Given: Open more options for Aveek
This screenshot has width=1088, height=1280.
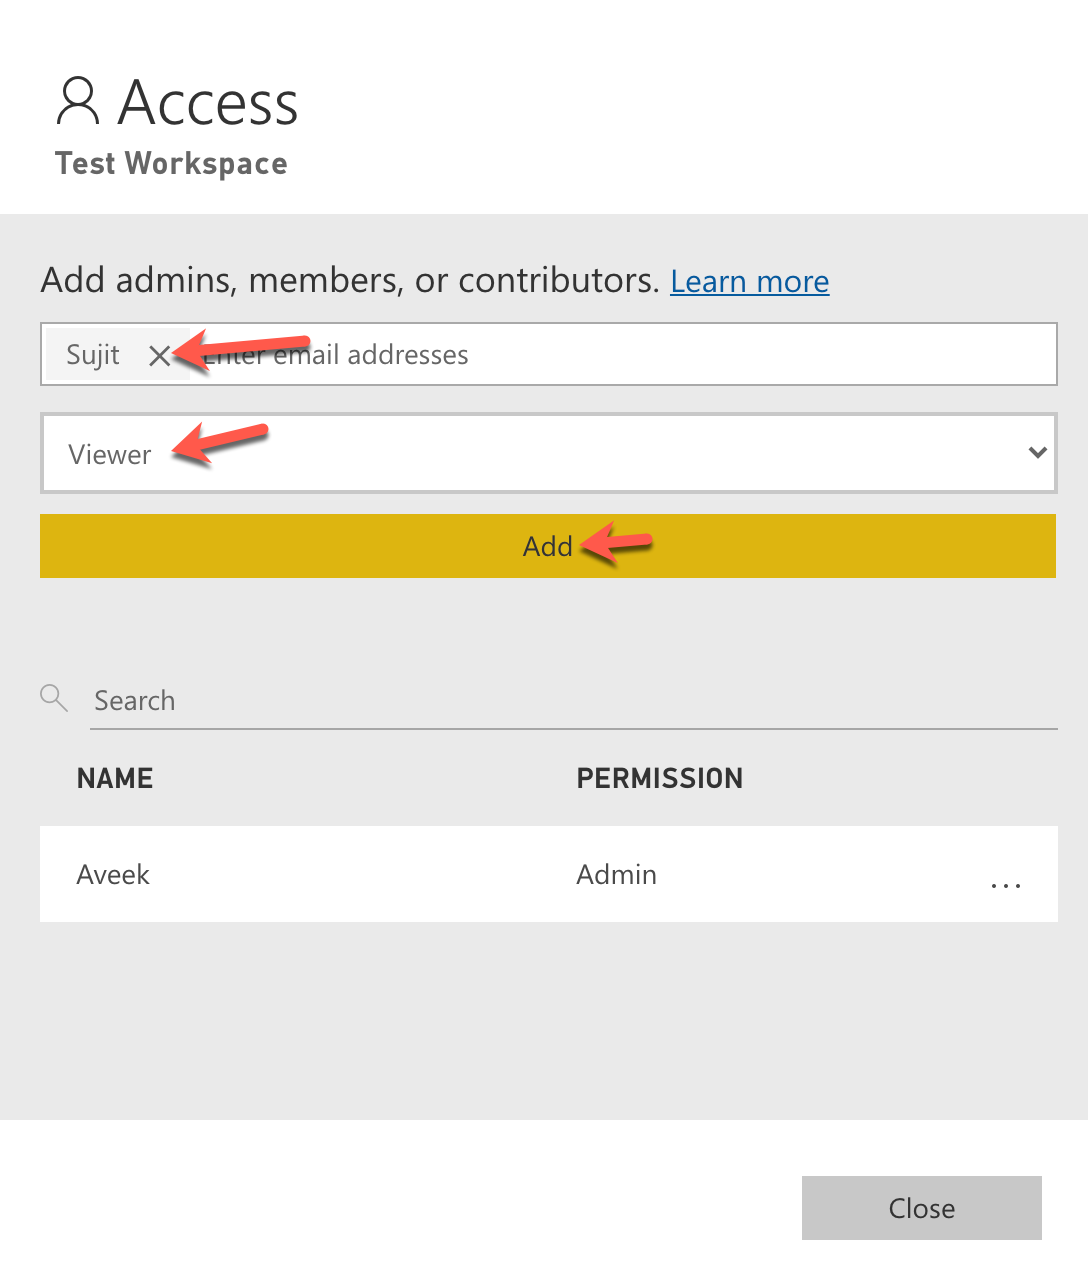Looking at the screenshot, I should click(x=1005, y=885).
